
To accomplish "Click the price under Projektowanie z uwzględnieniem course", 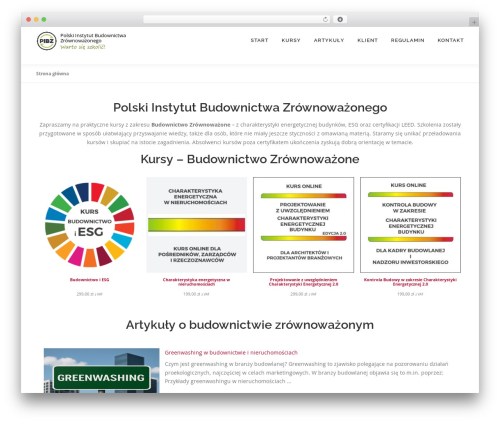I will pos(303,294).
